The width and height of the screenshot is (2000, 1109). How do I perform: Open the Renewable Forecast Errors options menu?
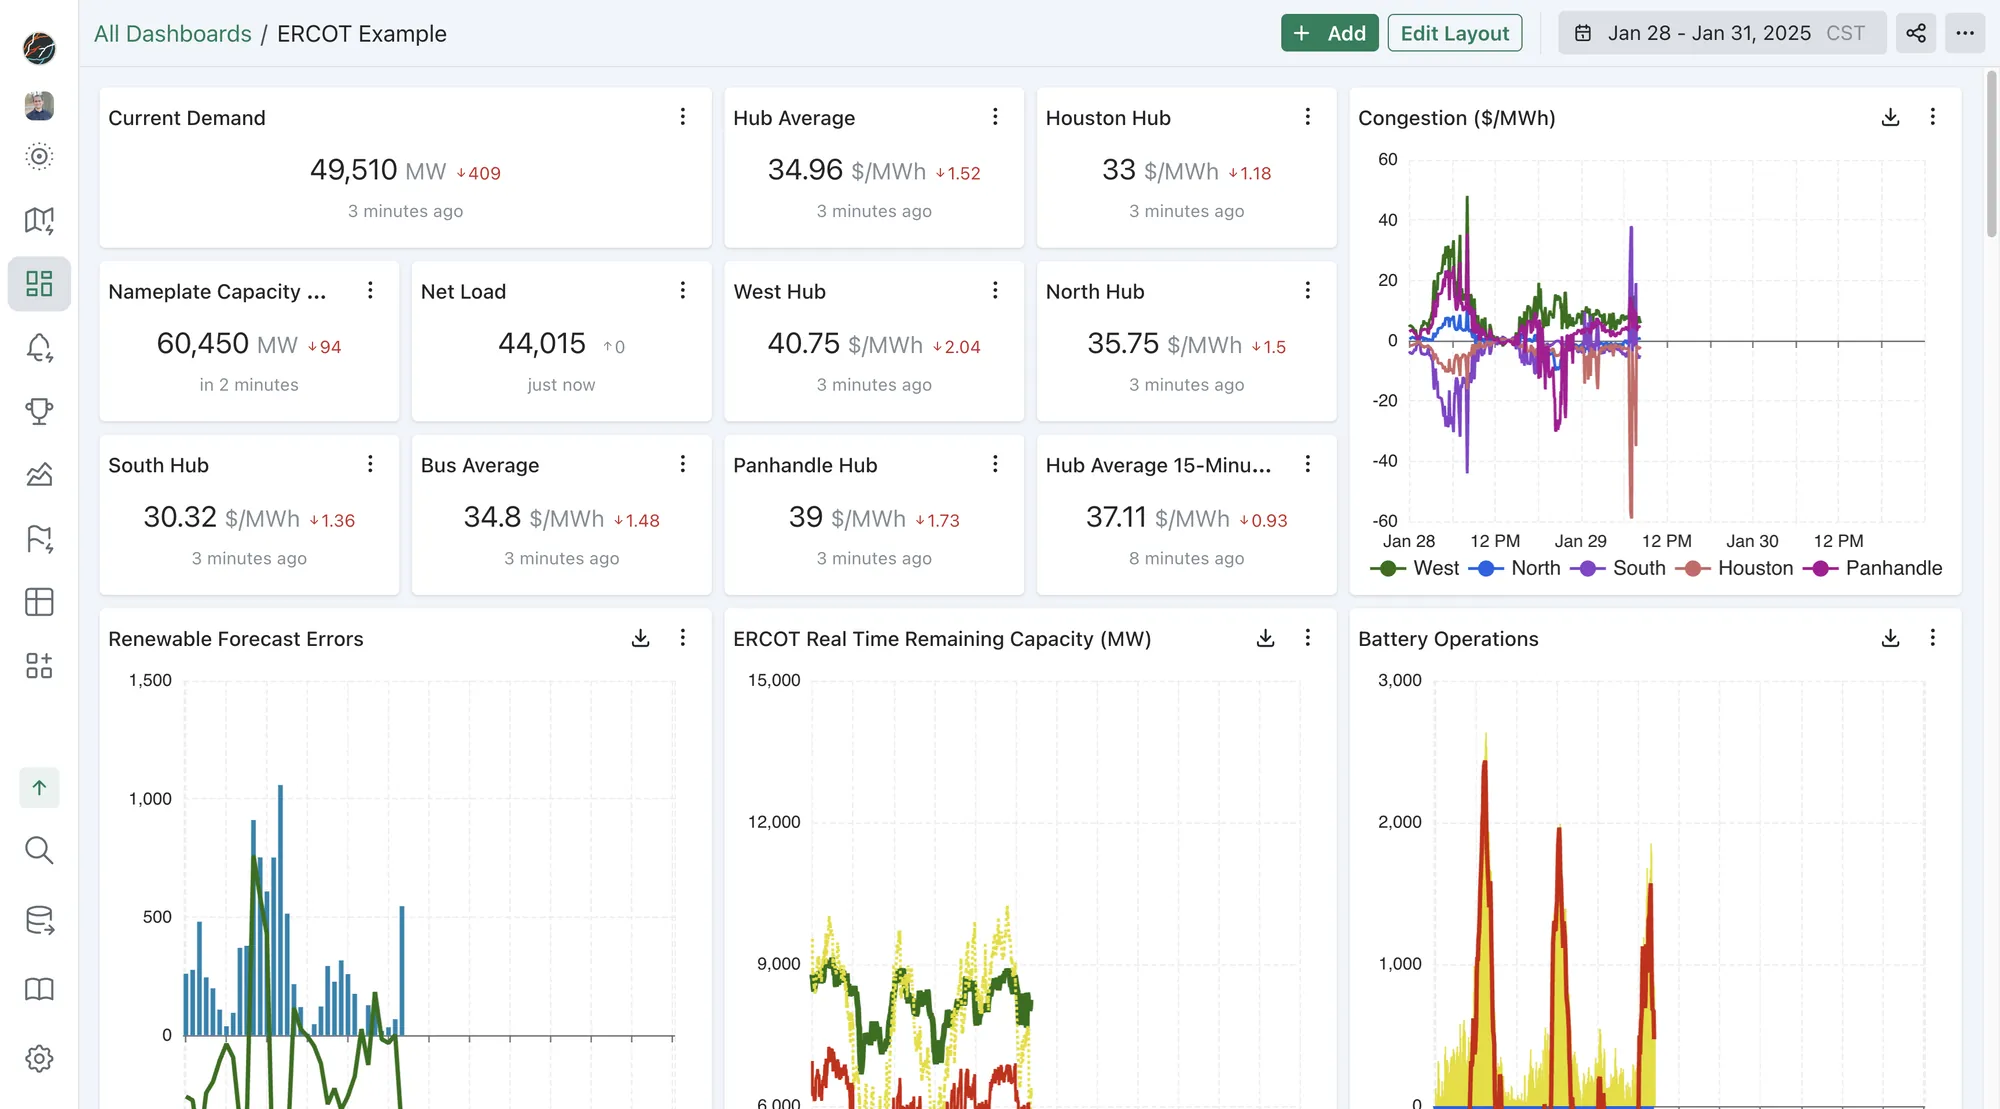pyautogui.click(x=683, y=638)
